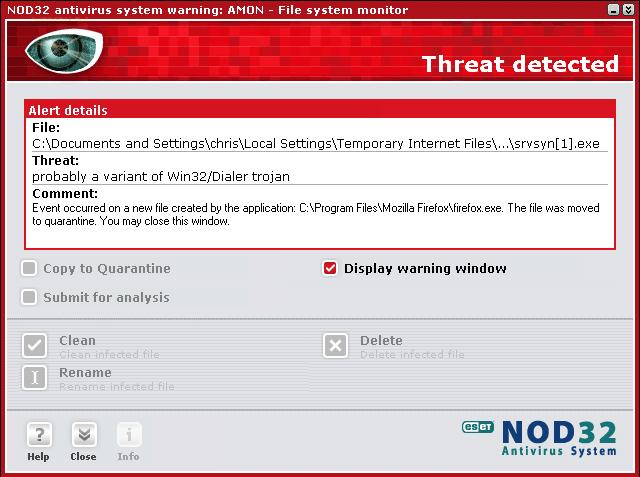
Task: Click the 'Clean infected file' description
Action: point(109,355)
